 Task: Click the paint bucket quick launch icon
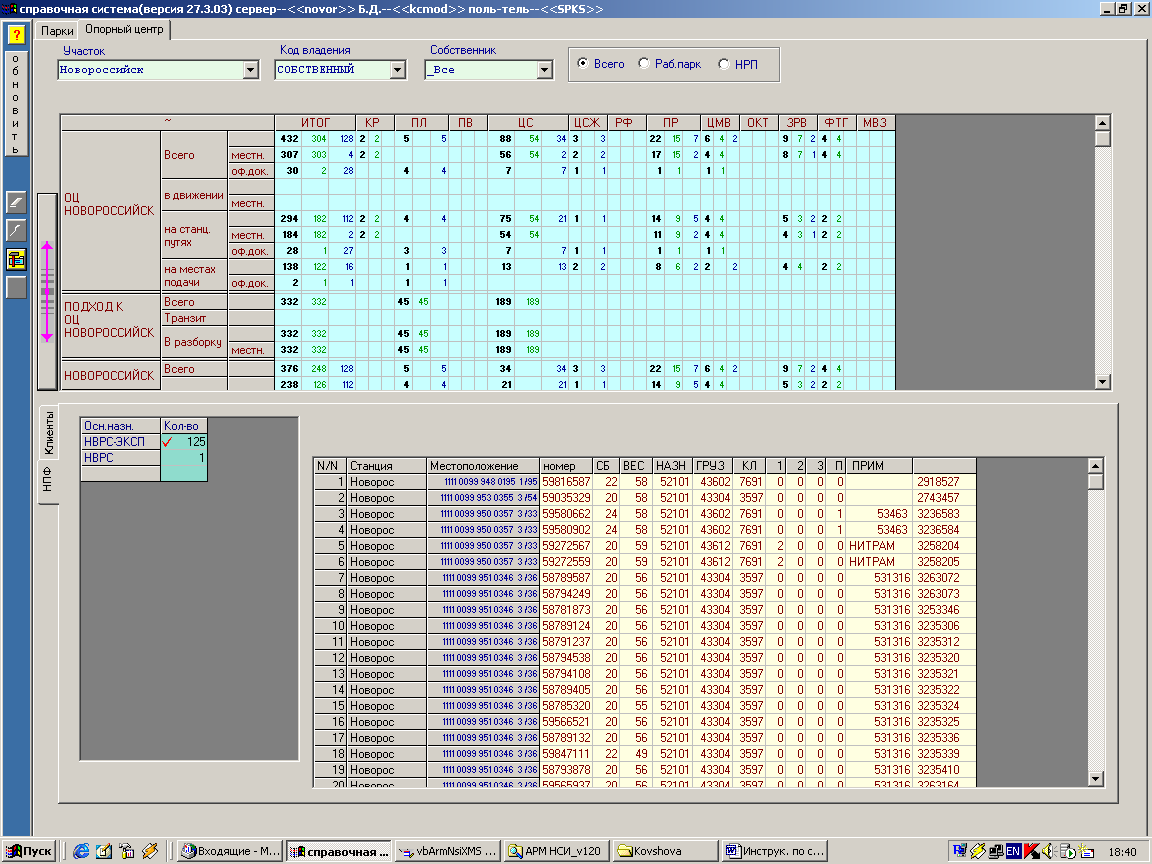click(x=127, y=852)
